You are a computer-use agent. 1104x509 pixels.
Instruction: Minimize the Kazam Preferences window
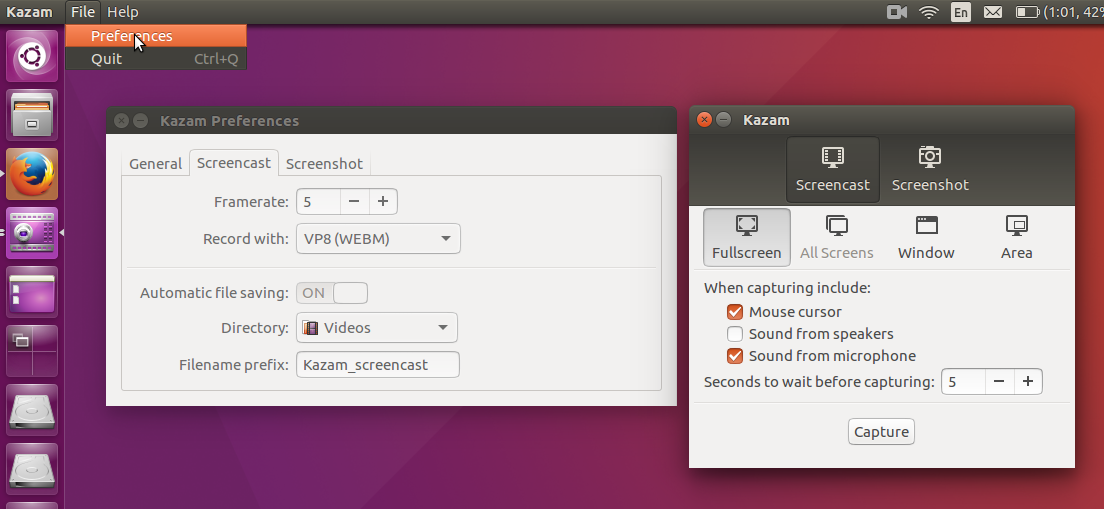tap(140, 120)
